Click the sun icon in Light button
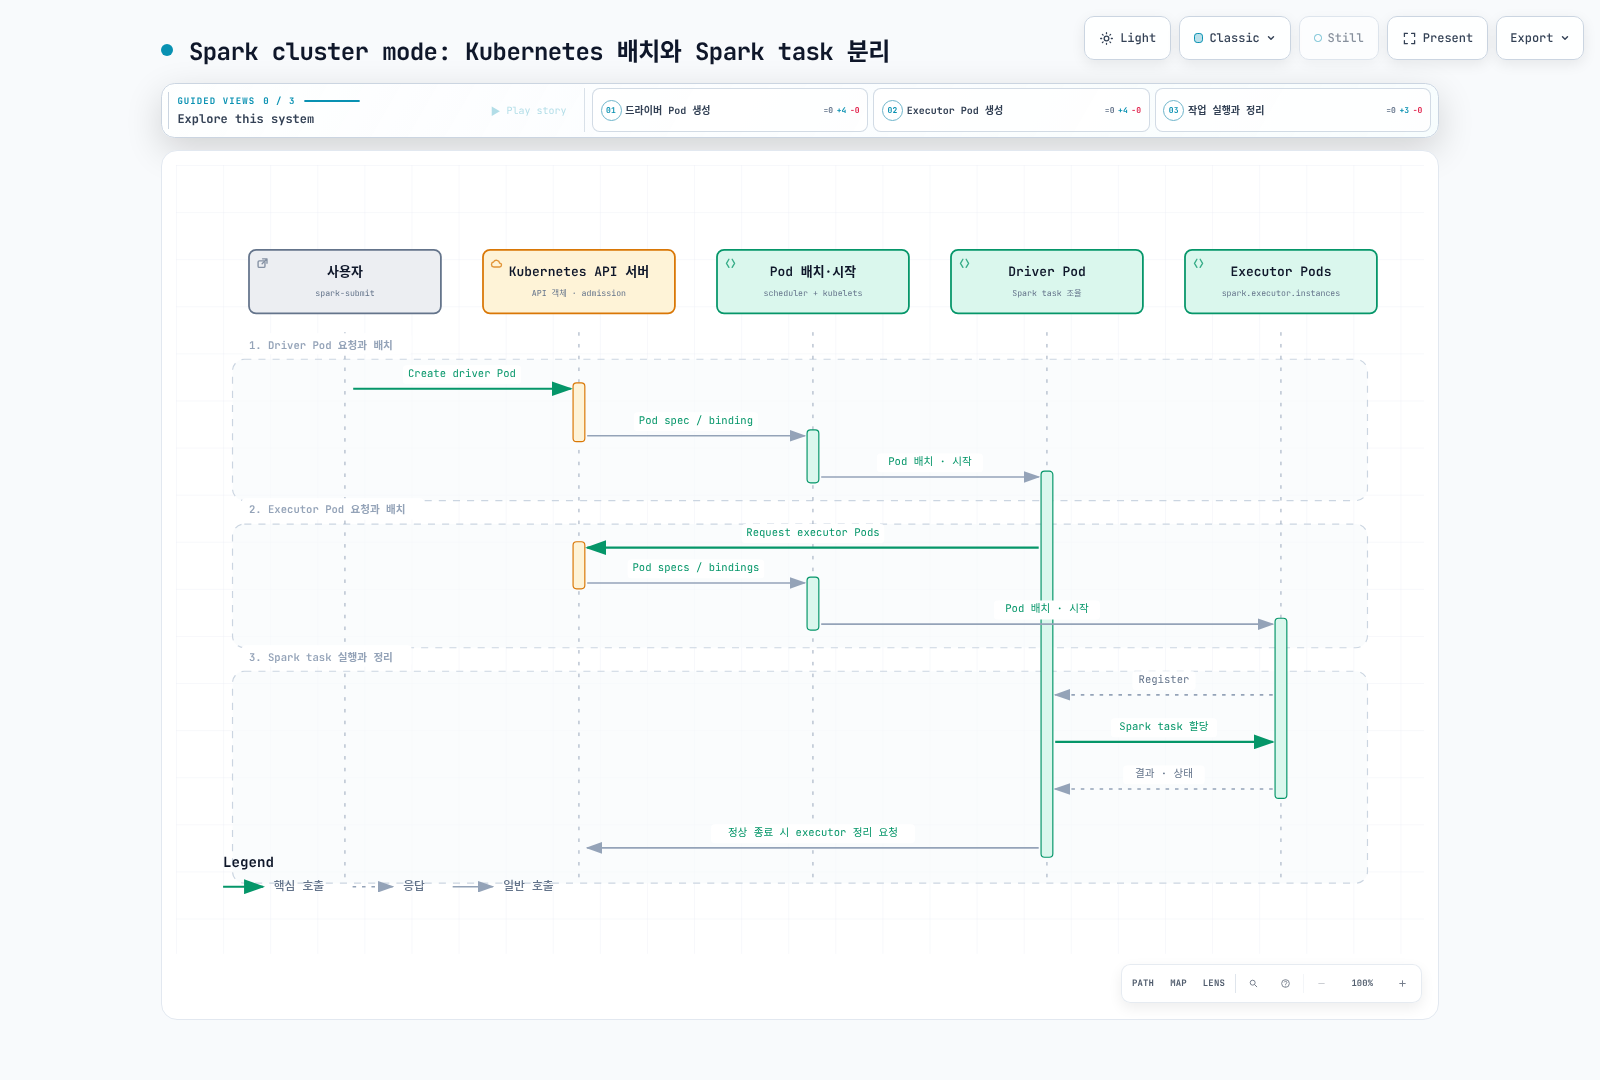This screenshot has width=1600, height=1080. (x=1106, y=38)
